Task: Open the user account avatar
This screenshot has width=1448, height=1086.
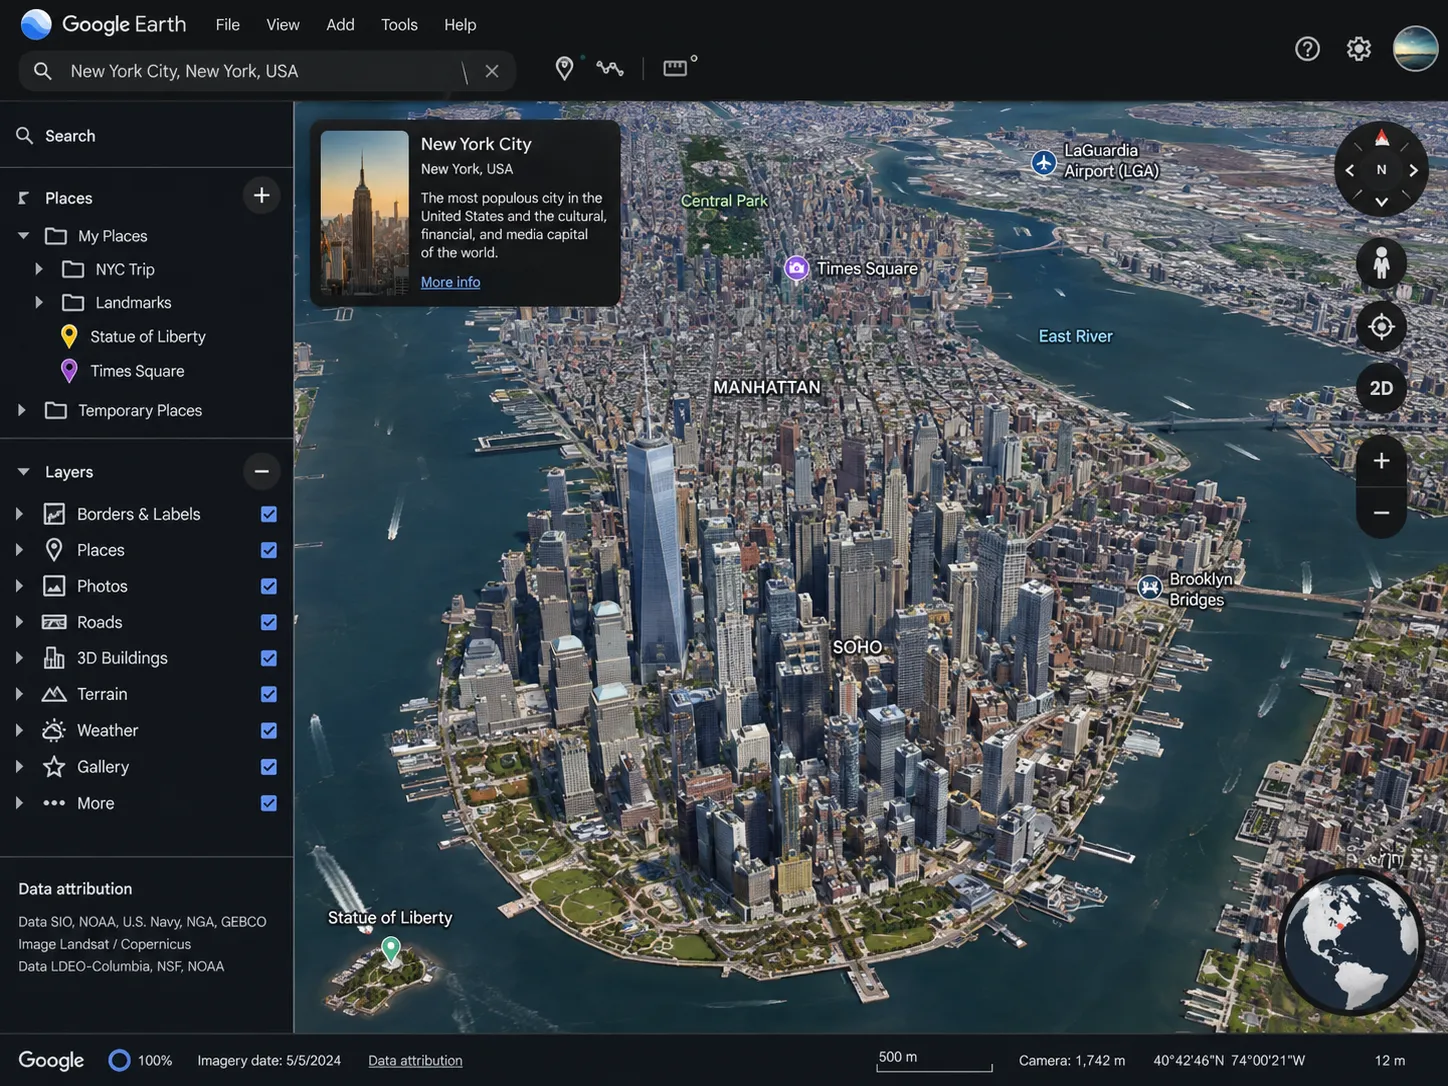Action: (x=1415, y=48)
